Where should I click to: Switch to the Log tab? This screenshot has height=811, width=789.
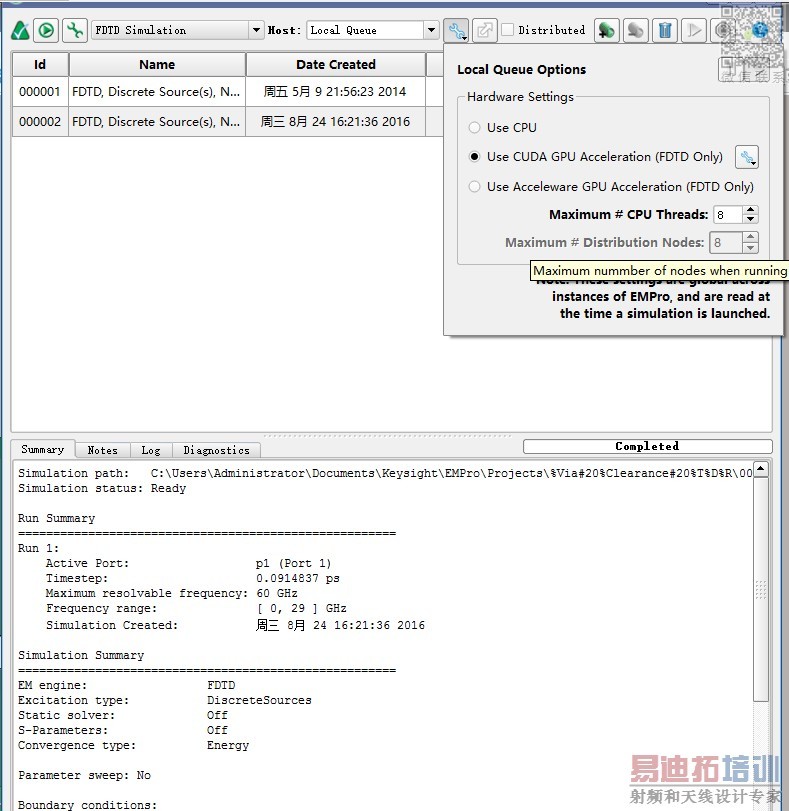pos(151,450)
